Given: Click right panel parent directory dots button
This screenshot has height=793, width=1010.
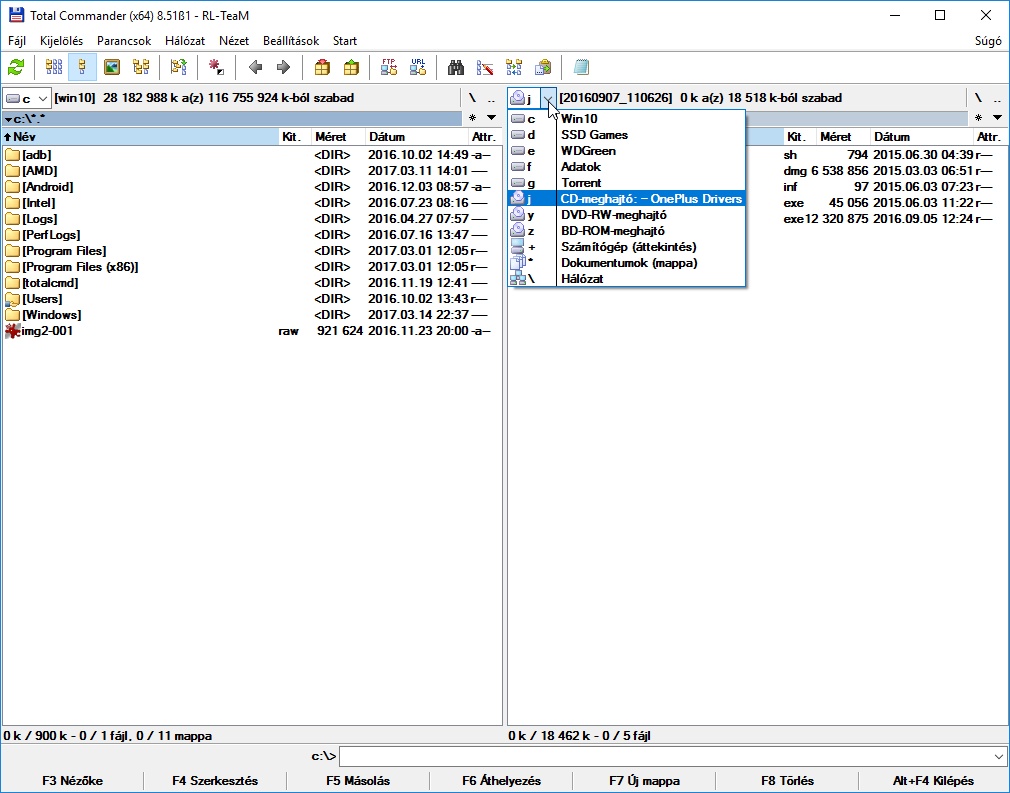Looking at the screenshot, I should (997, 98).
